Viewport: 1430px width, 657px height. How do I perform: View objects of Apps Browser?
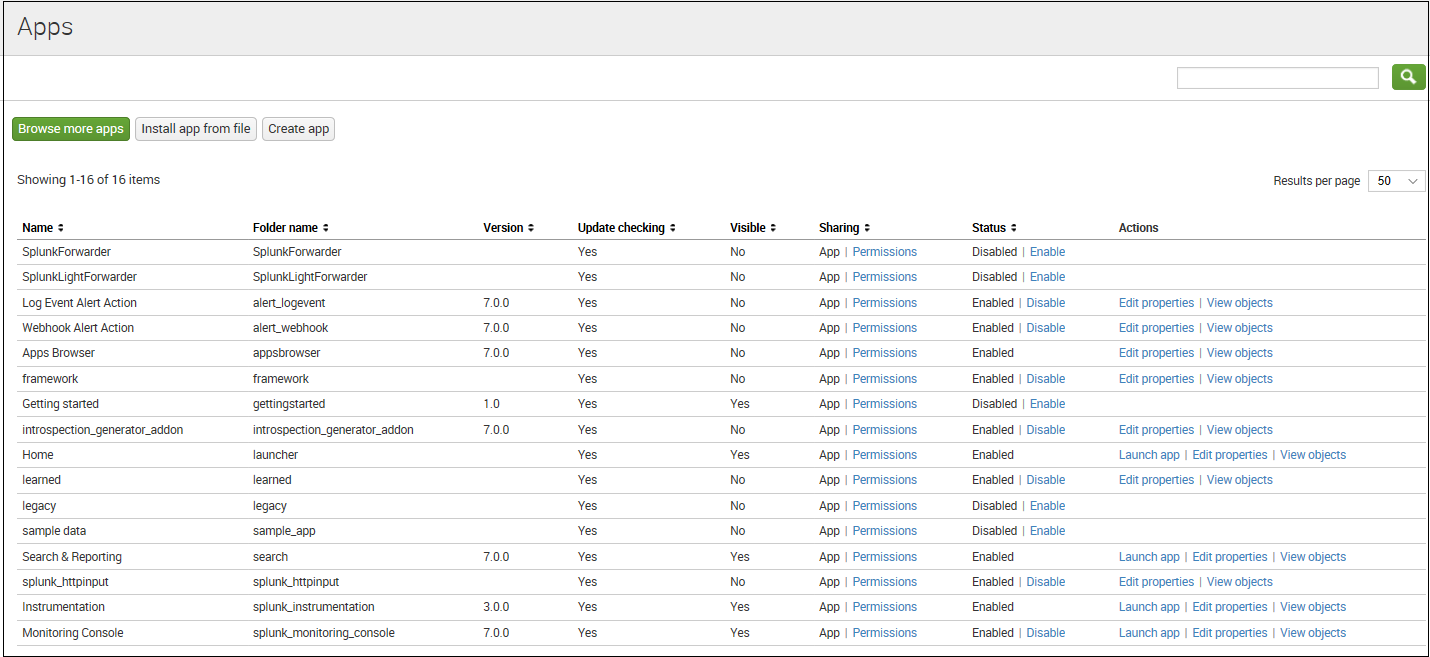(x=1240, y=353)
